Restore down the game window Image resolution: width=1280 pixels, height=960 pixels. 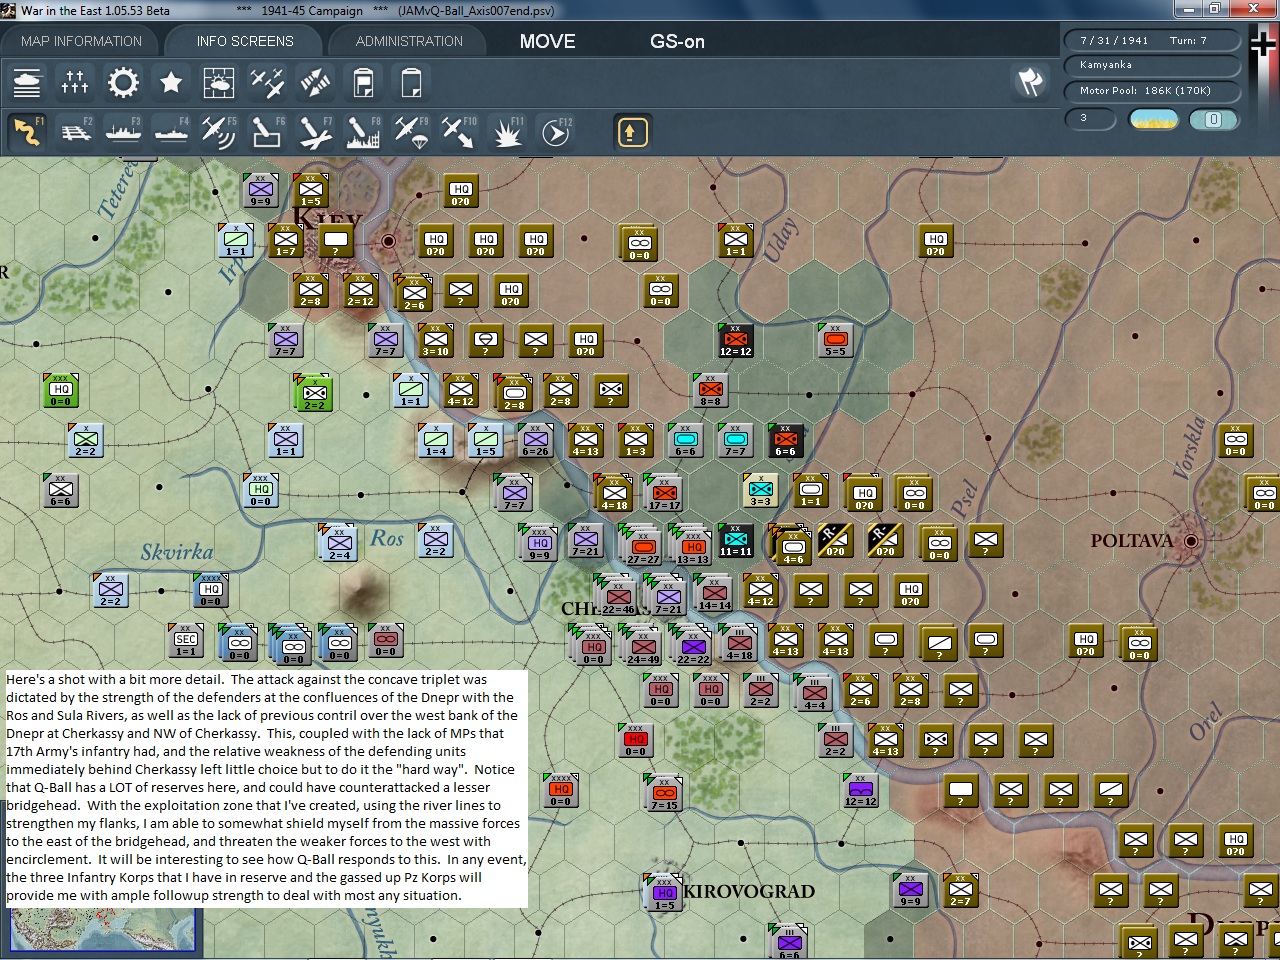(1214, 9)
